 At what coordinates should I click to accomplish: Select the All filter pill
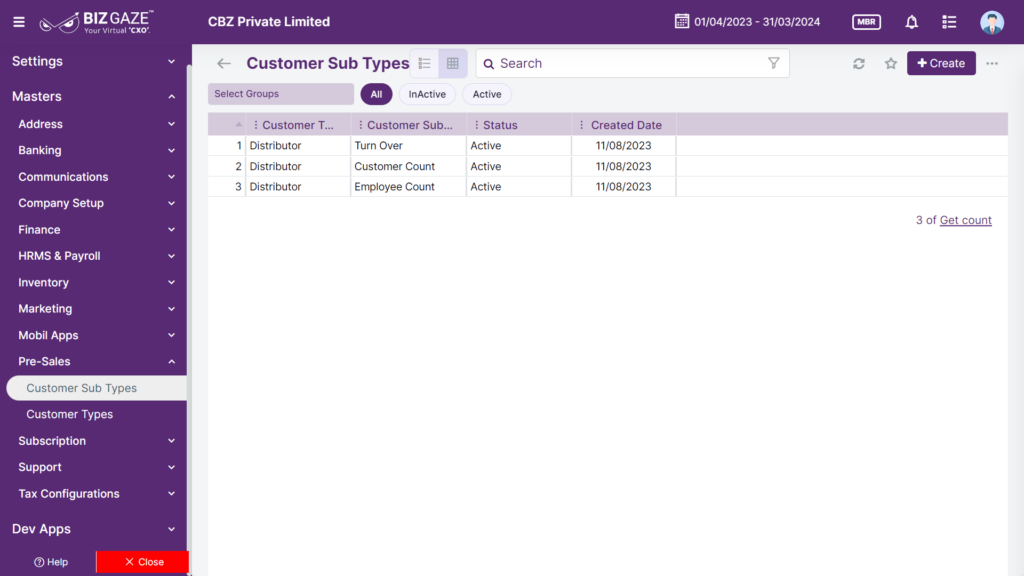tap(376, 94)
